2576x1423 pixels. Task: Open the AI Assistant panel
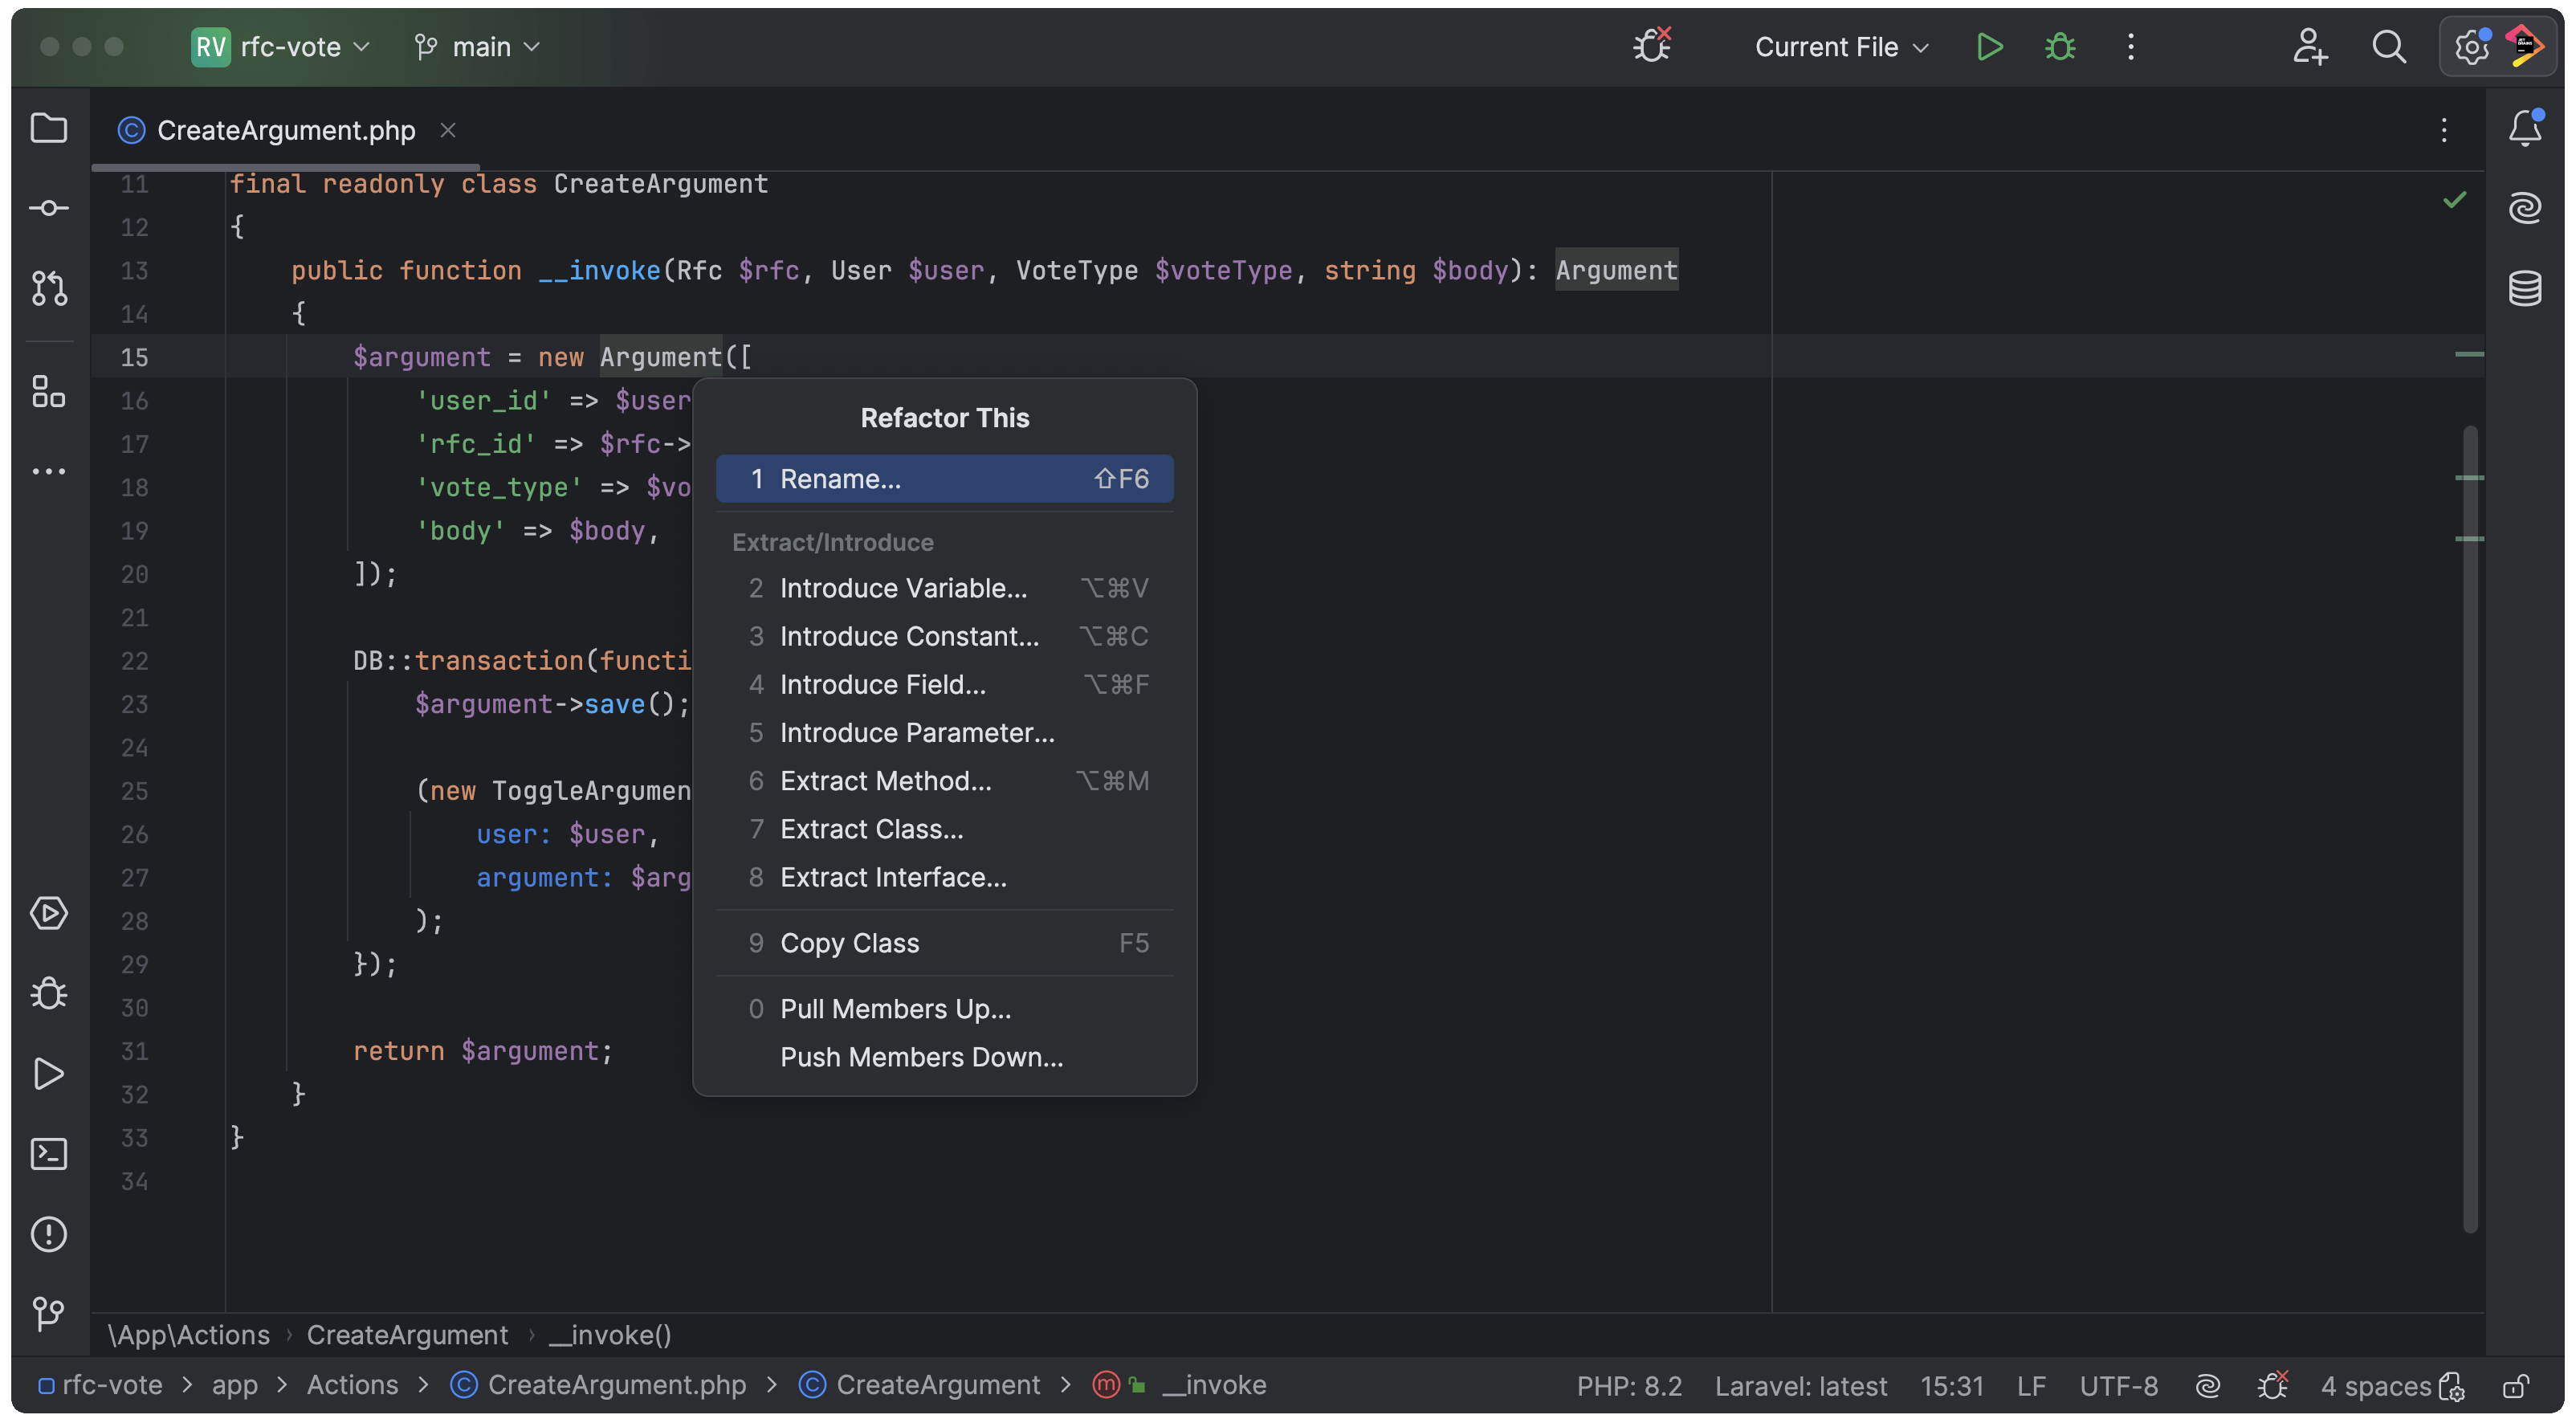coord(2526,208)
